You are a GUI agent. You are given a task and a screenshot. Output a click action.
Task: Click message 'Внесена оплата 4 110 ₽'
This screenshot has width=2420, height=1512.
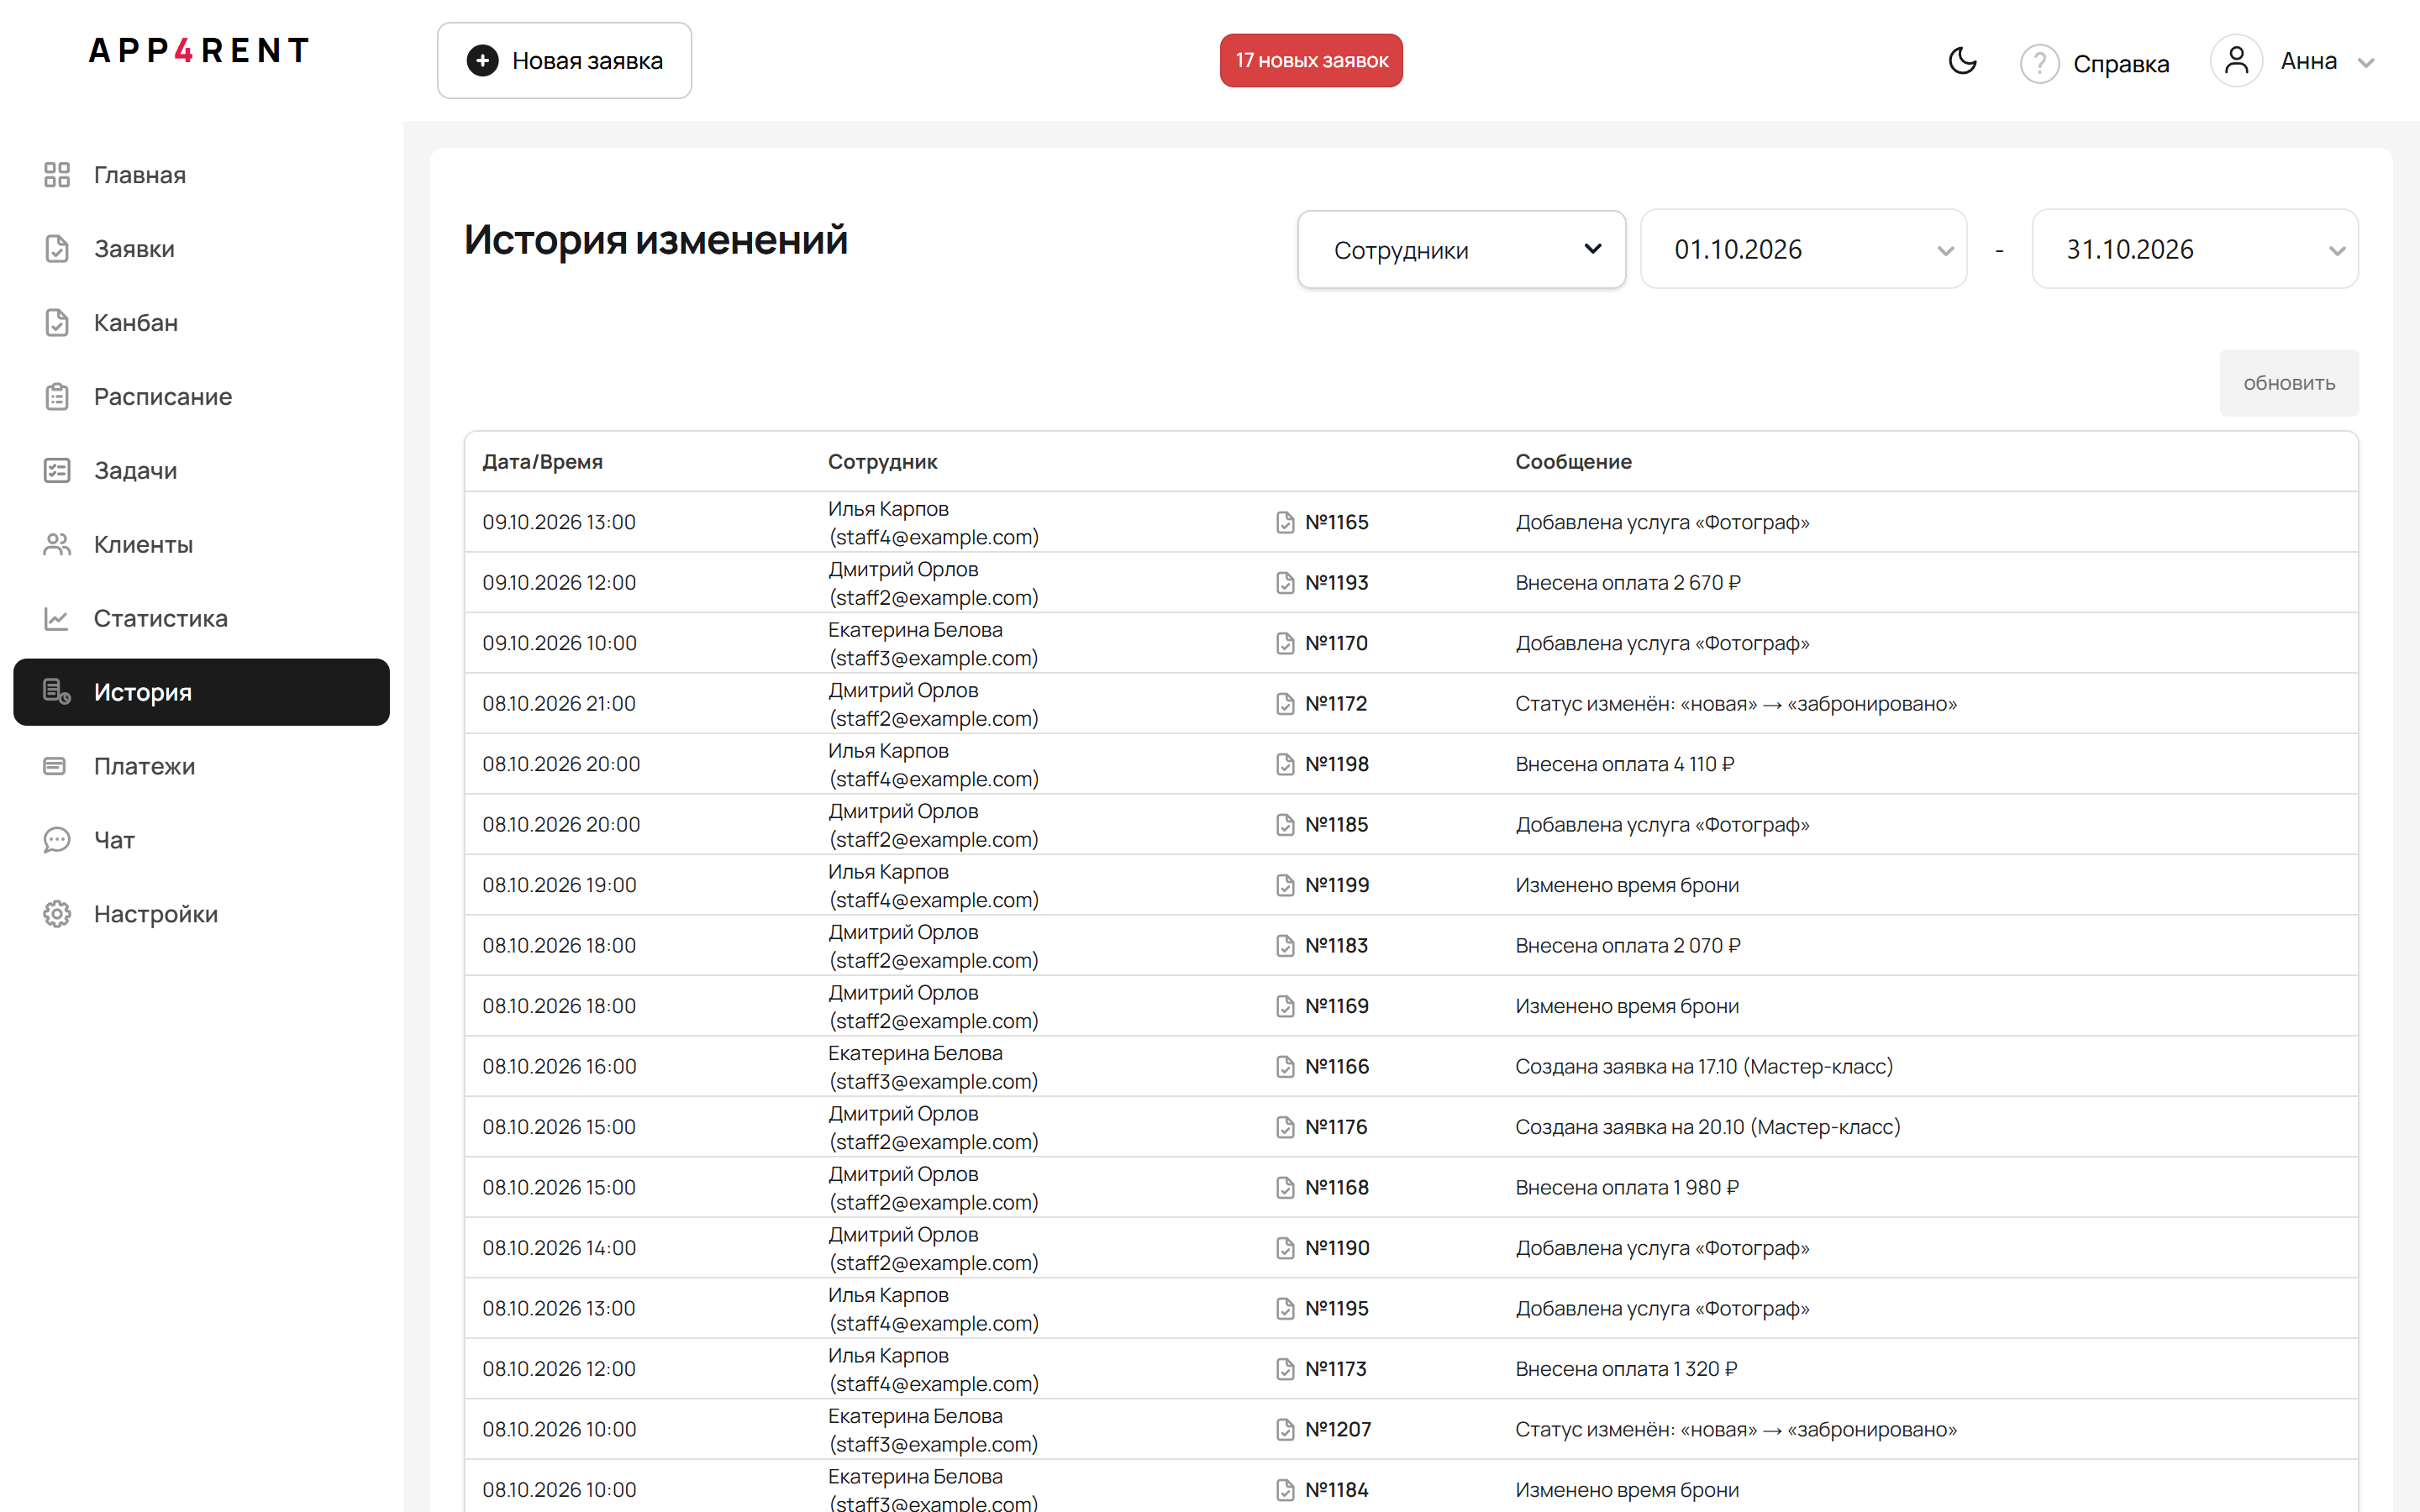pyautogui.click(x=1624, y=765)
